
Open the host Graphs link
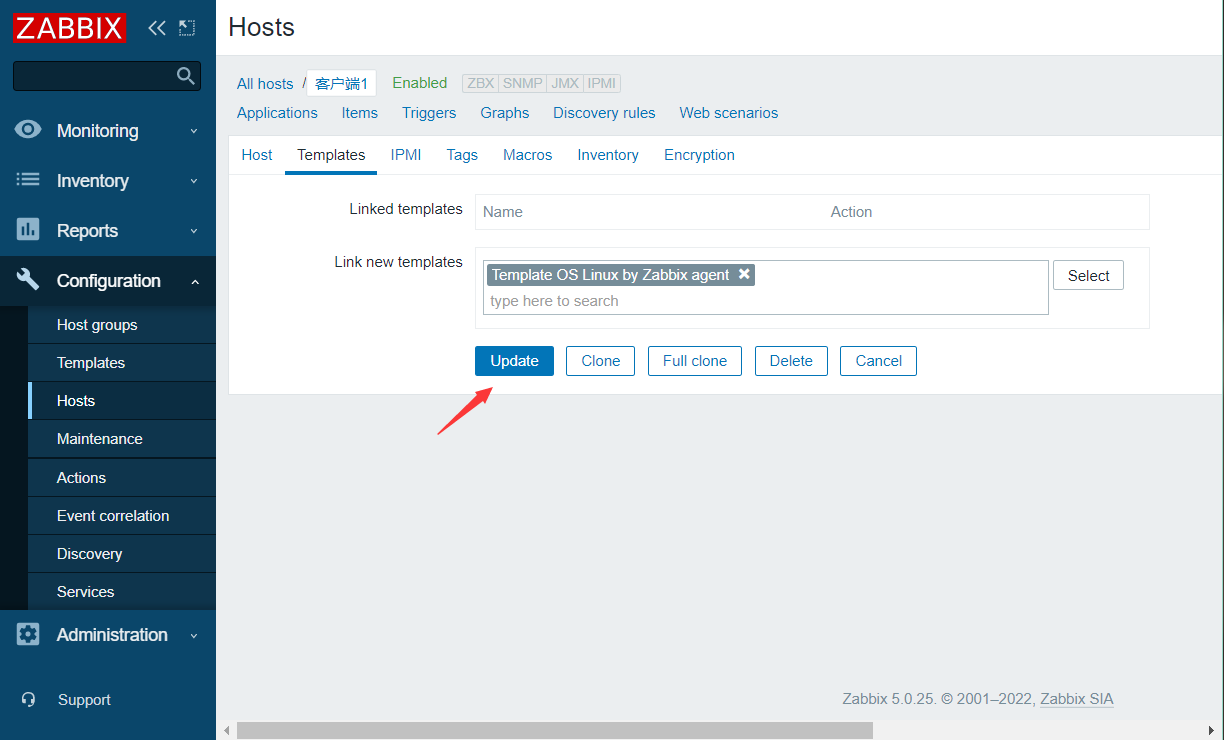(505, 113)
